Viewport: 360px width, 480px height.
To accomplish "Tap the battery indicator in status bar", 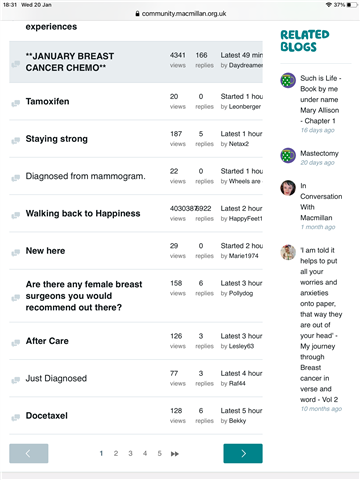I will point(351,5).
